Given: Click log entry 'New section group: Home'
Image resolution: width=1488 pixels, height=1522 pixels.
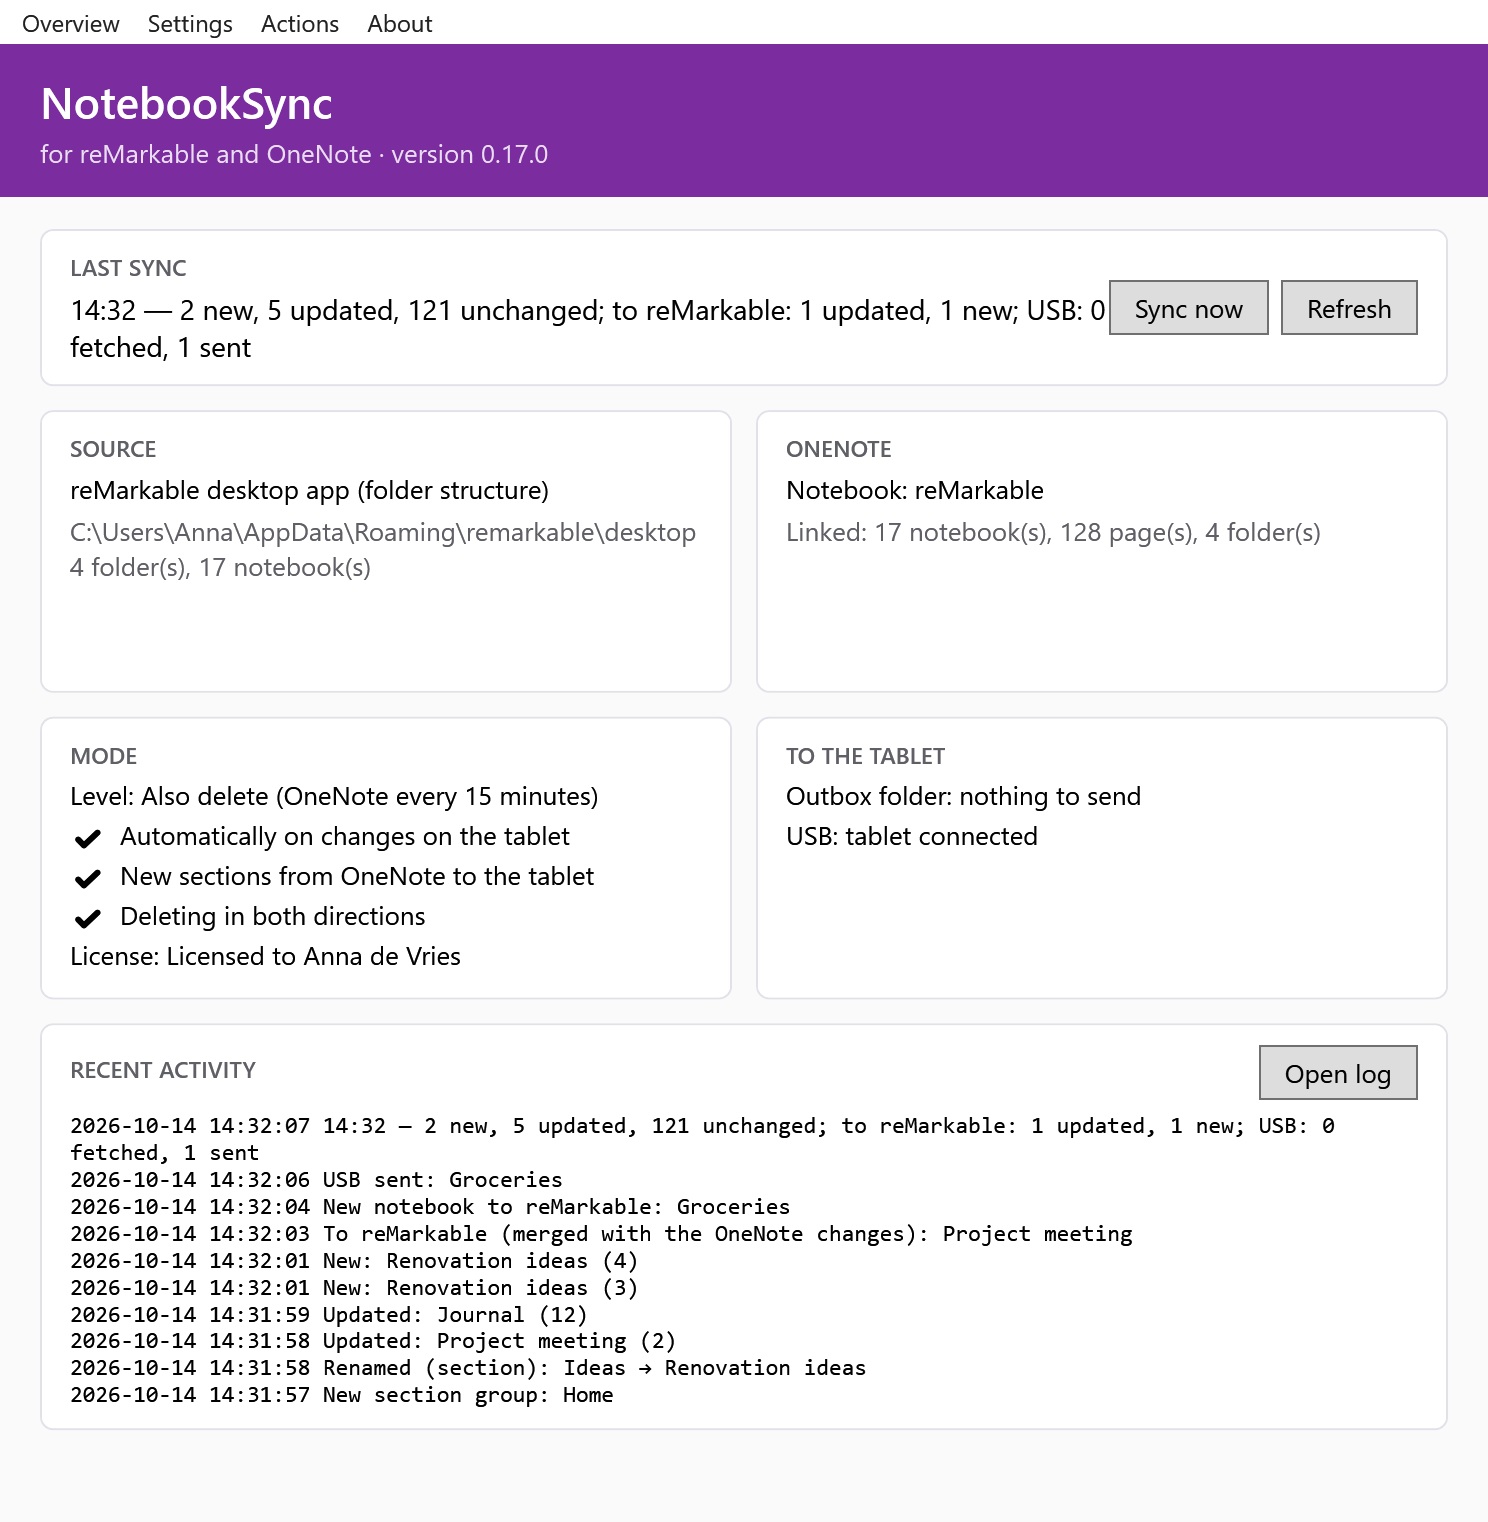Looking at the screenshot, I should [x=342, y=1395].
